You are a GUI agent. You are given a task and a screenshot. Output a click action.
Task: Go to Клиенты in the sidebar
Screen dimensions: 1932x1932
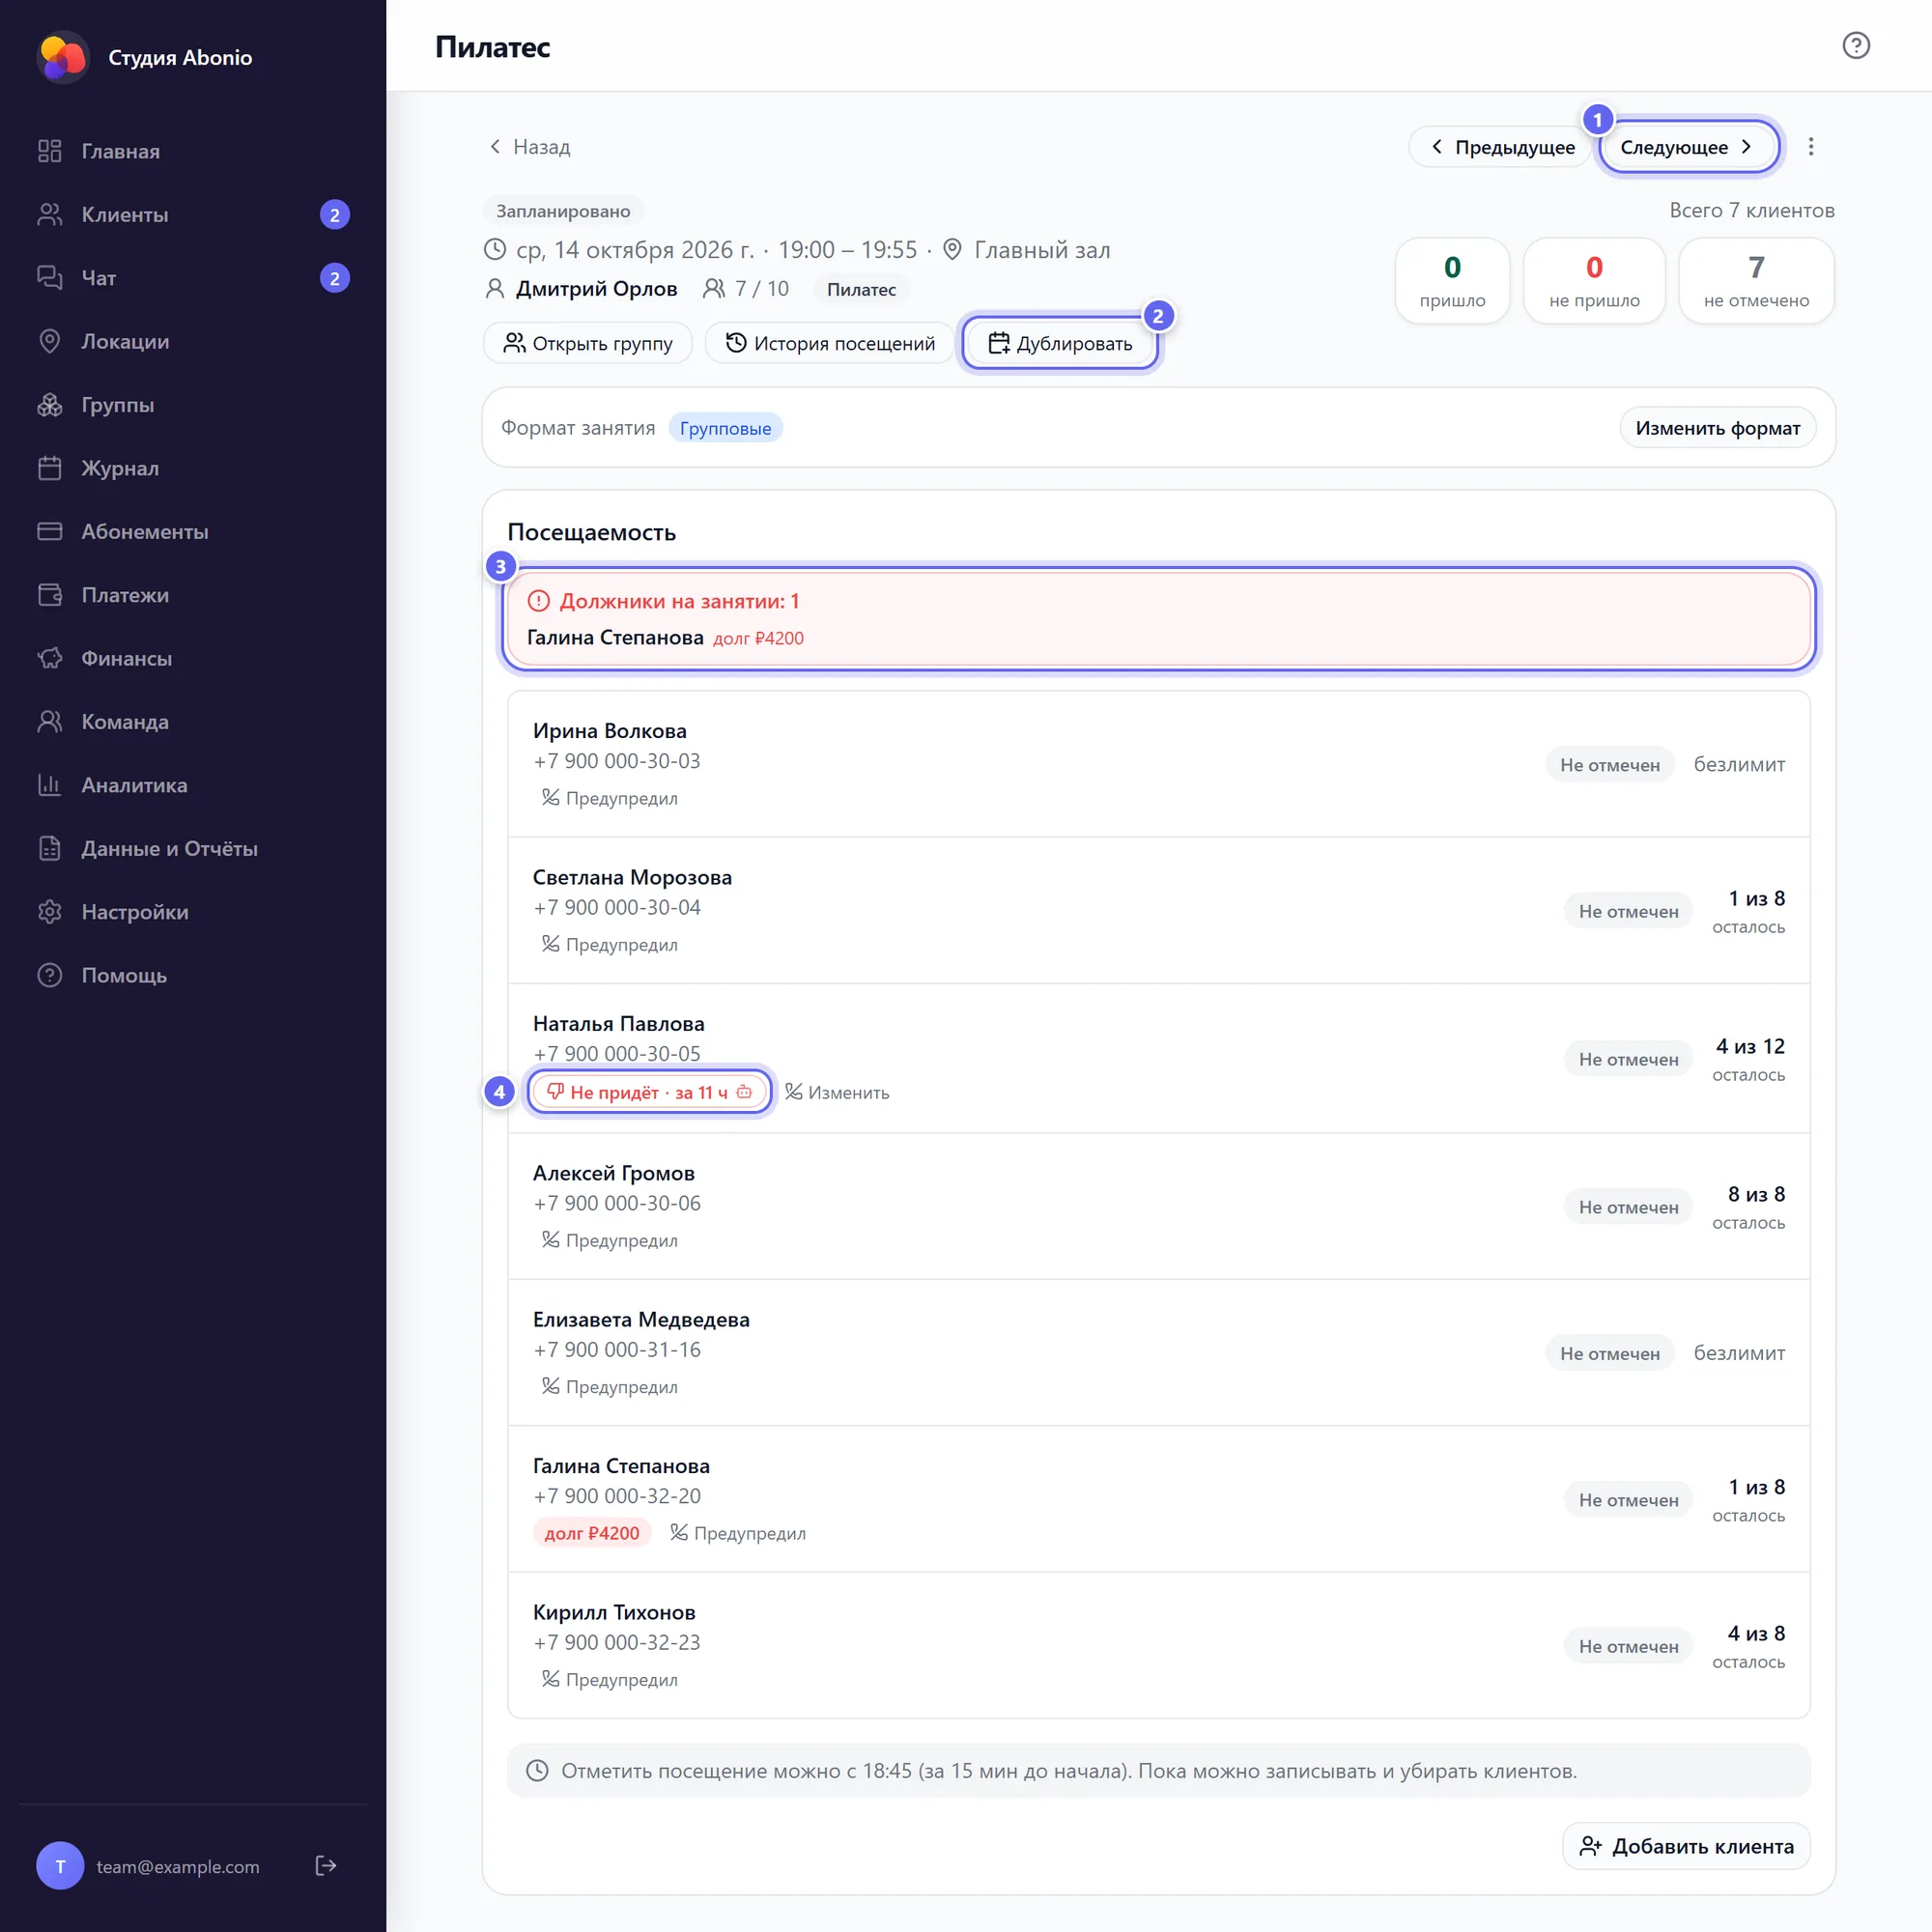pyautogui.click(x=193, y=215)
